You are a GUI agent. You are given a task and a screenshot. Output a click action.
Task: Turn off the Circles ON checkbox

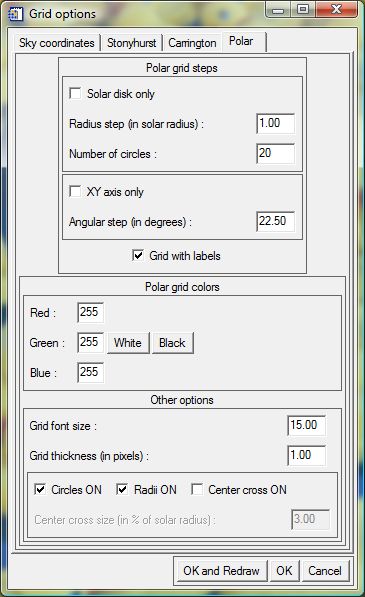click(40, 489)
